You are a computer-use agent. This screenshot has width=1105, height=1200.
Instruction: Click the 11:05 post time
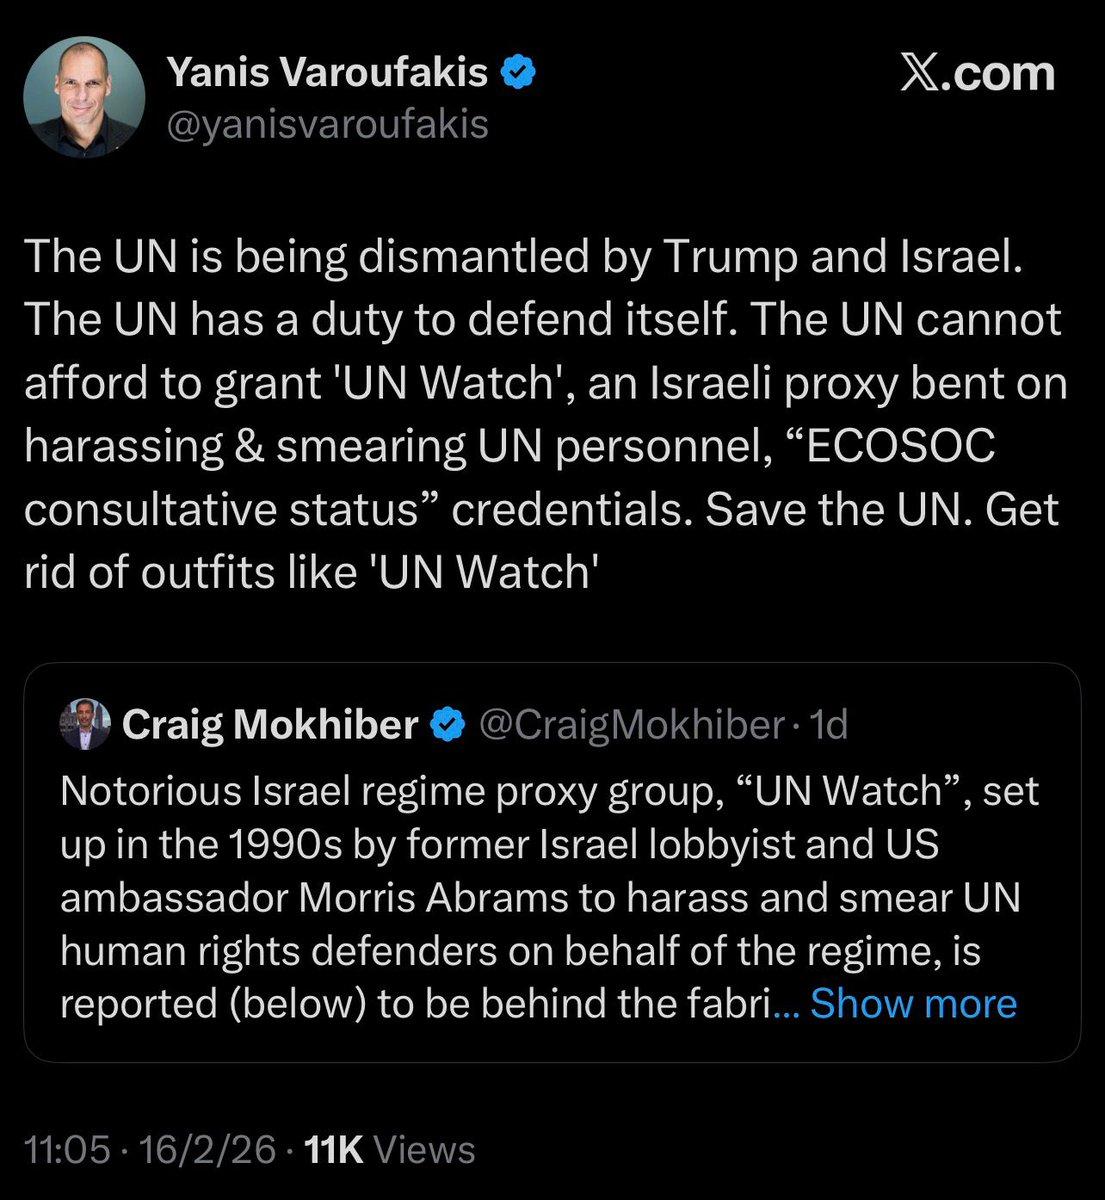[x=66, y=1150]
